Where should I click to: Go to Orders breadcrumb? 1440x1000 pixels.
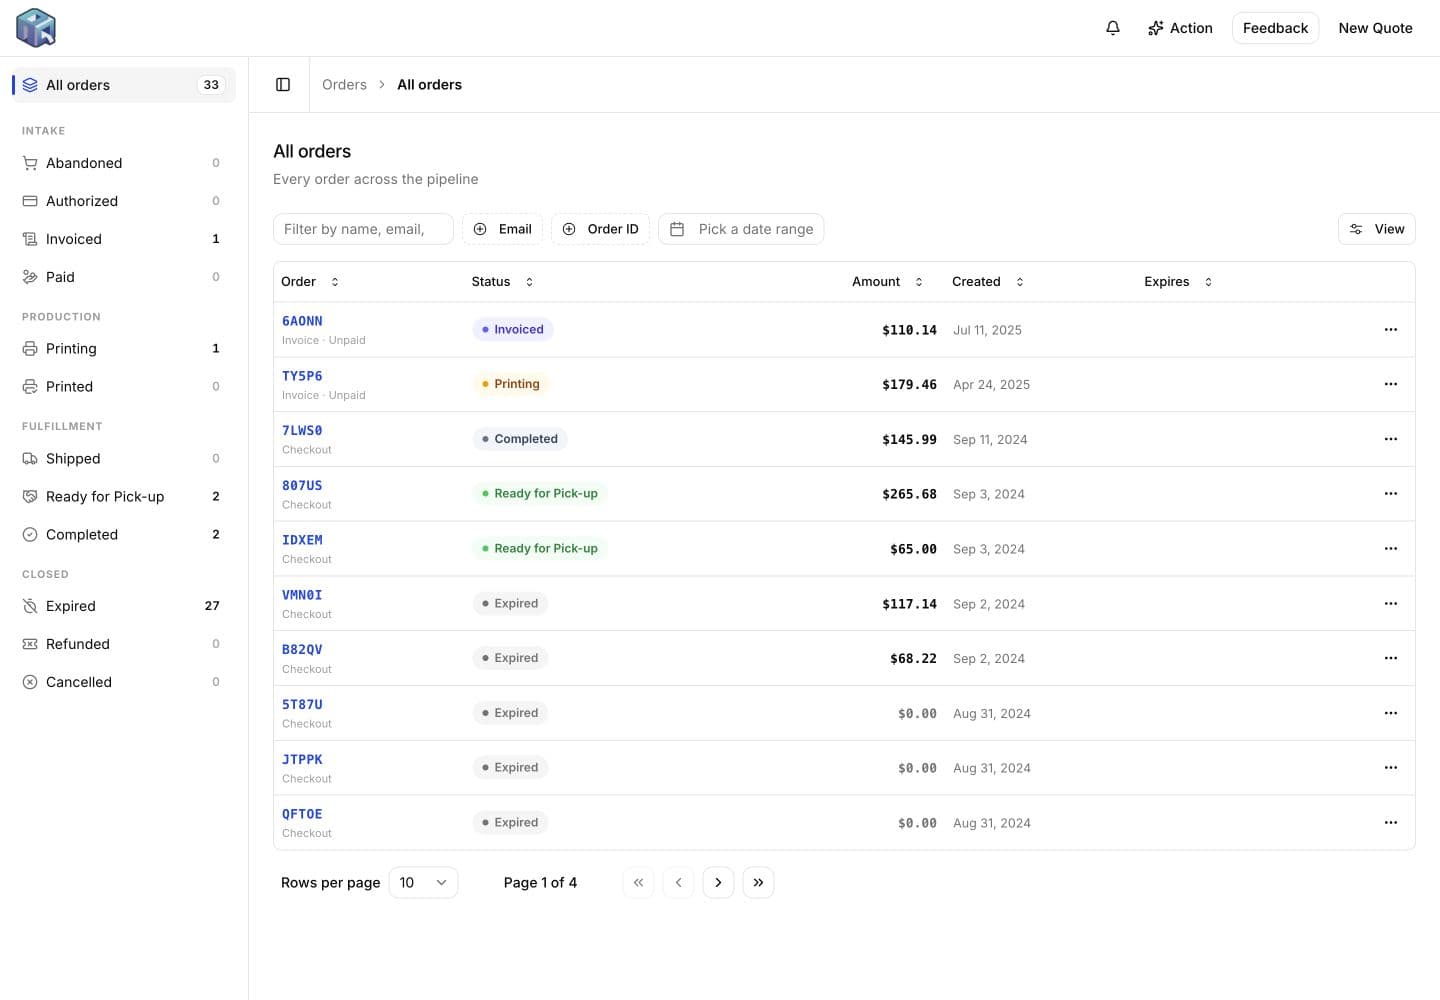(344, 85)
